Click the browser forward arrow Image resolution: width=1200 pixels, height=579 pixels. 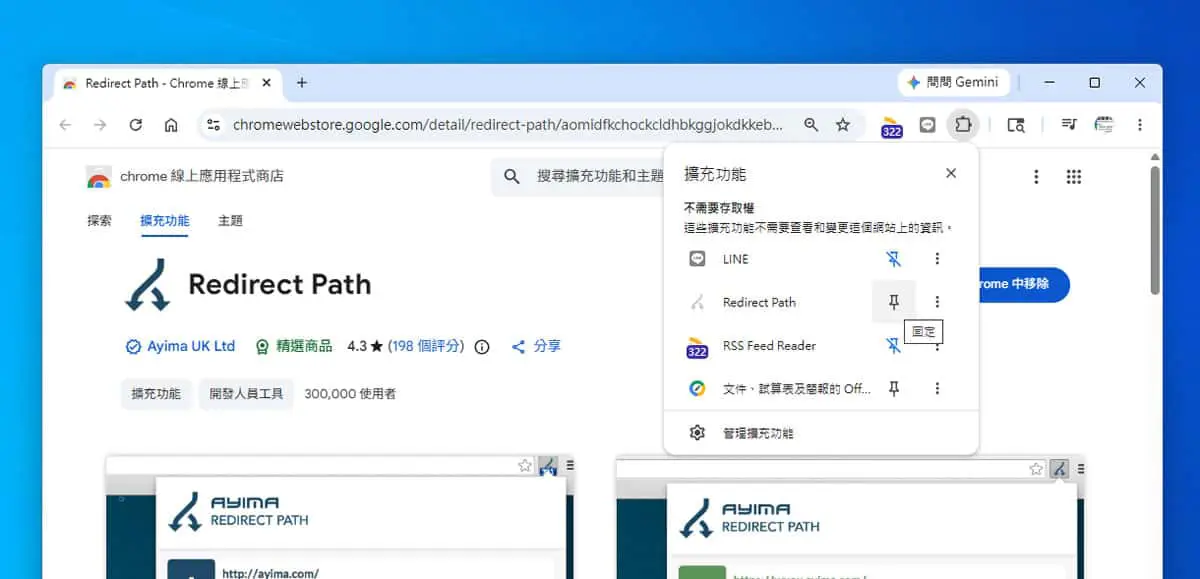pyautogui.click(x=100, y=125)
